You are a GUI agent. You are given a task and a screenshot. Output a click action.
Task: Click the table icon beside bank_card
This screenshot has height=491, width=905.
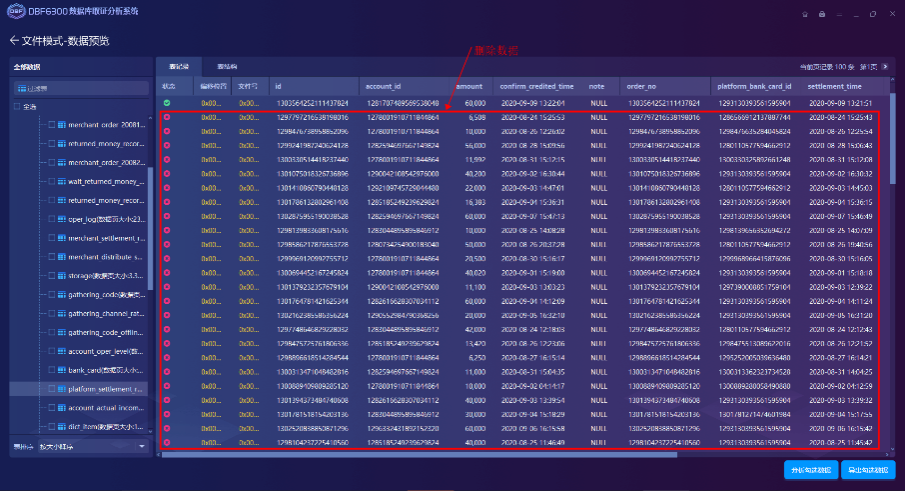pyautogui.click(x=61, y=370)
